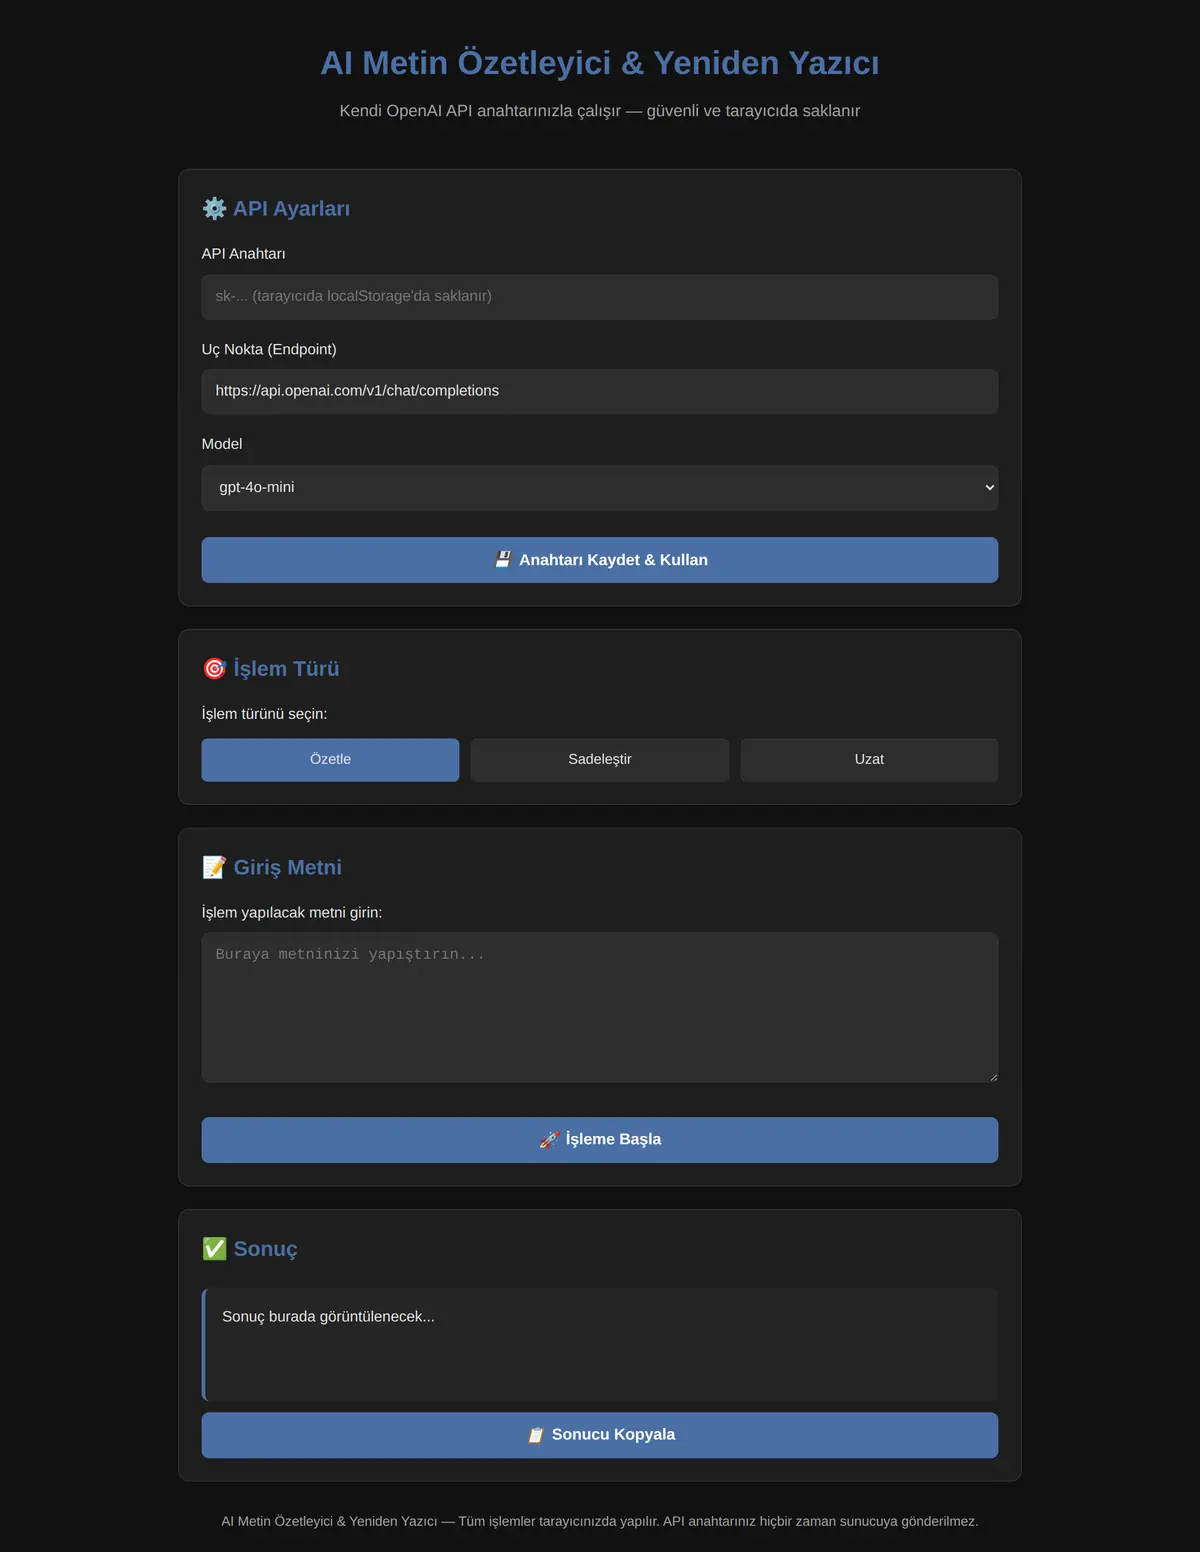Click the İşlem türünü seçin label

pyautogui.click(x=264, y=714)
